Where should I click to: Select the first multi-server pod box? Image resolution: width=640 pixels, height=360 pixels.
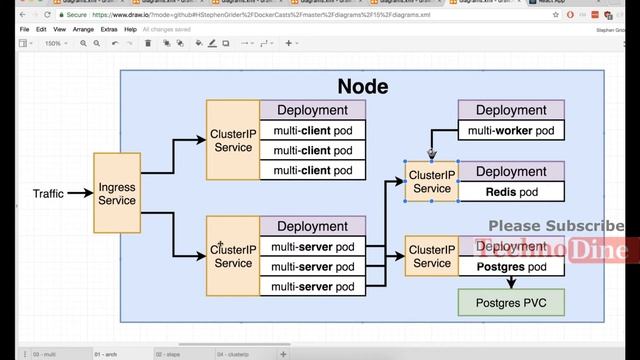[313, 247]
